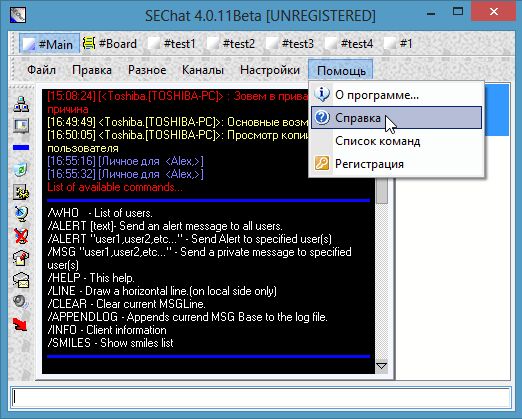Click the envelope mail message icon
Screen dimensions: 522x419
click(x=21, y=280)
